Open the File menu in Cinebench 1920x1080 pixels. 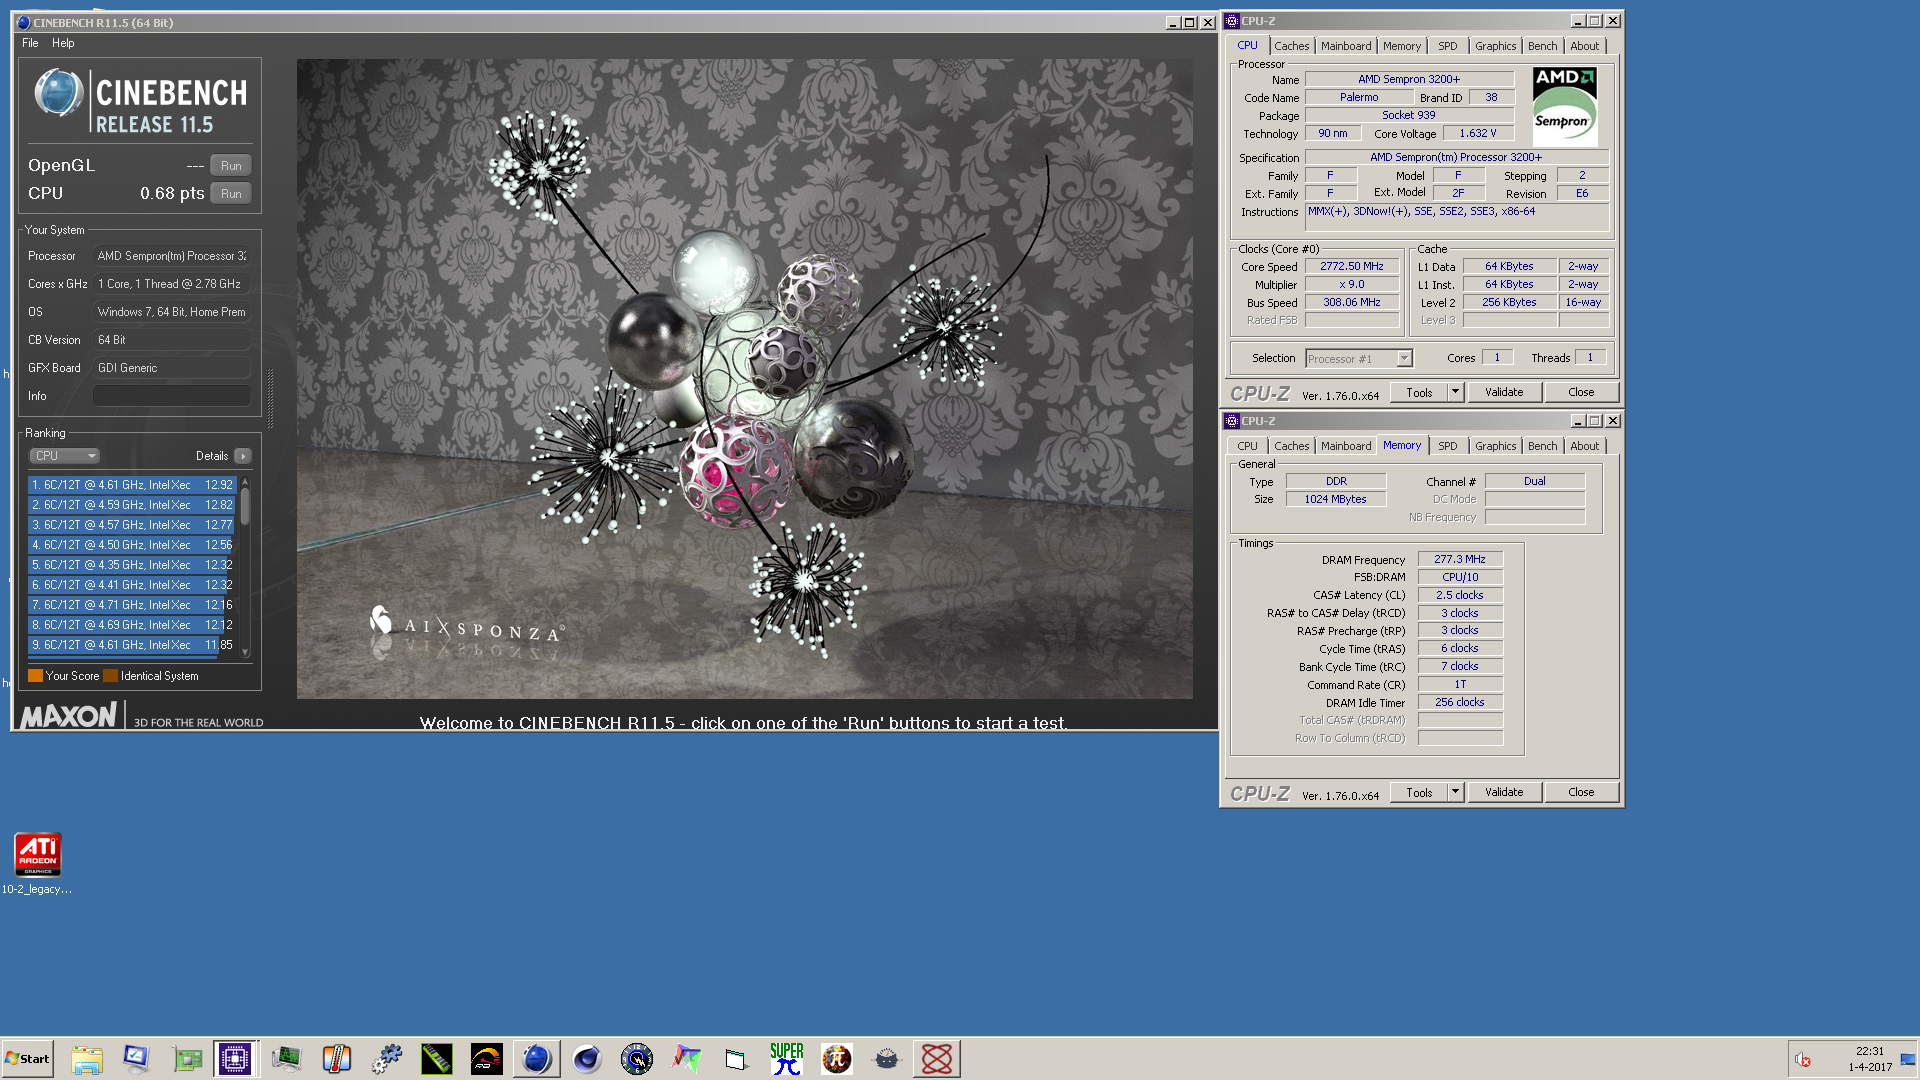30,43
